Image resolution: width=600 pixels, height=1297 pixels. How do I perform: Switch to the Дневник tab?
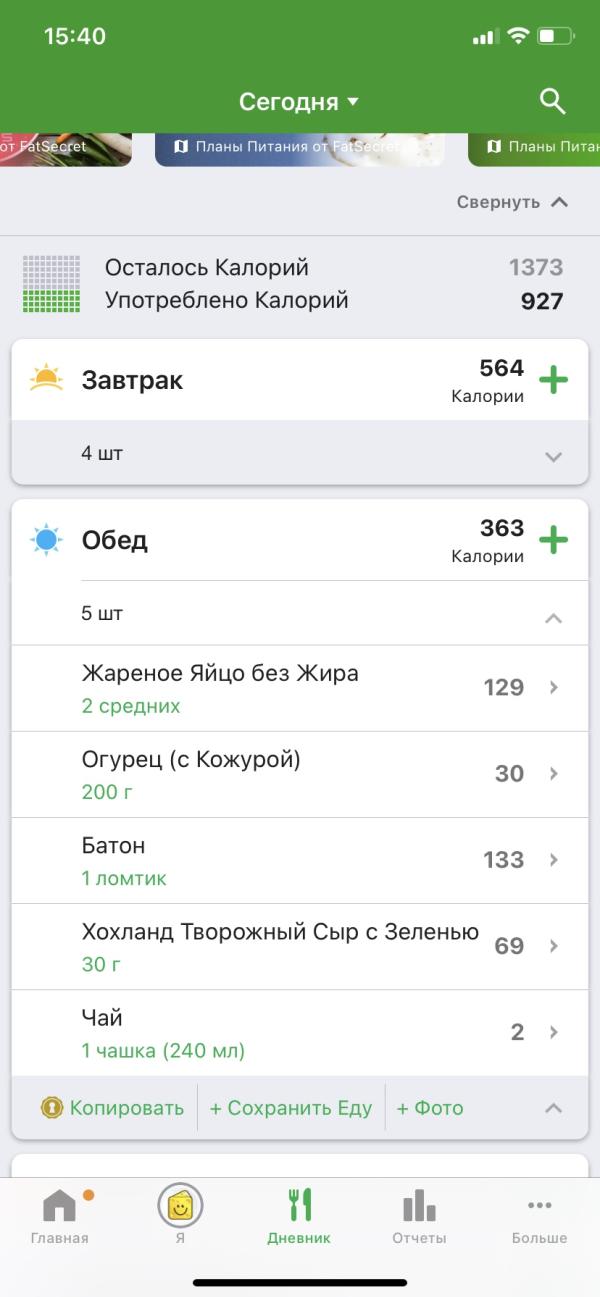click(x=299, y=1215)
